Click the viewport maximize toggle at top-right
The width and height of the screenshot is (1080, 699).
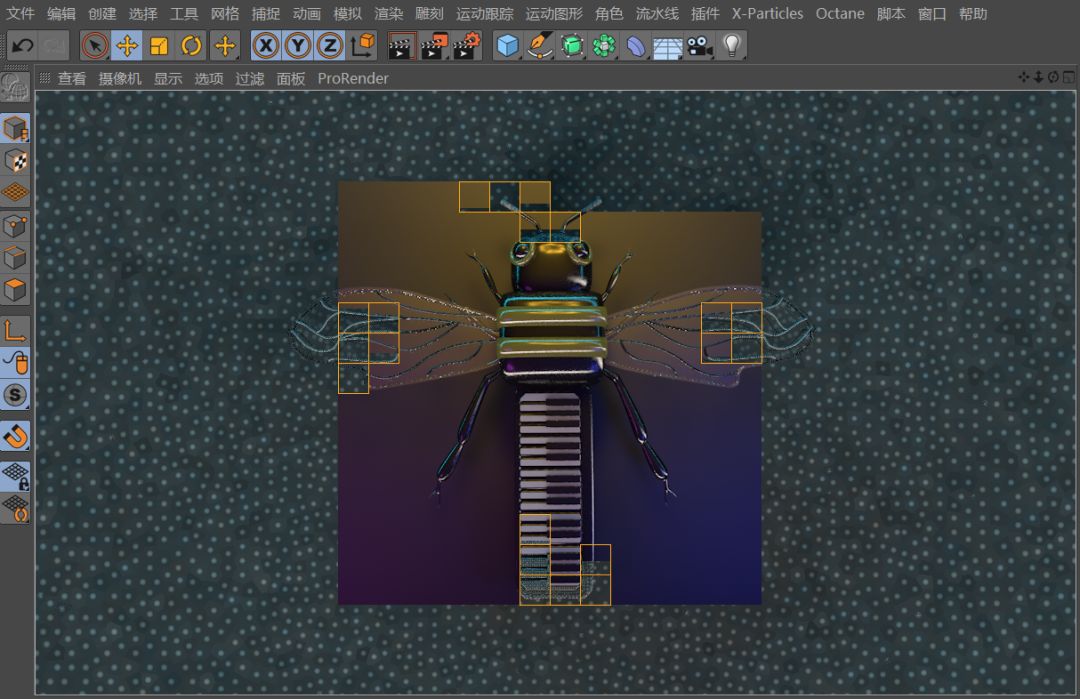(1069, 77)
